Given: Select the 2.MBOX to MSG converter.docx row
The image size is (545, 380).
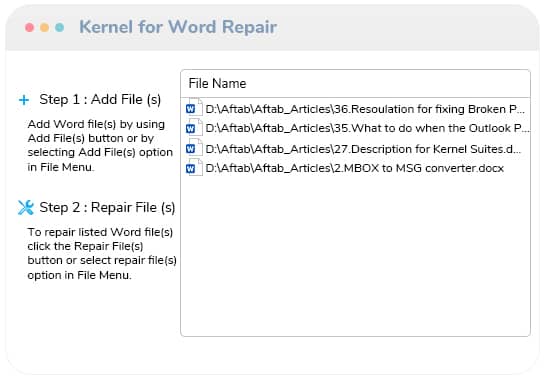Looking at the screenshot, I should 355,168.
